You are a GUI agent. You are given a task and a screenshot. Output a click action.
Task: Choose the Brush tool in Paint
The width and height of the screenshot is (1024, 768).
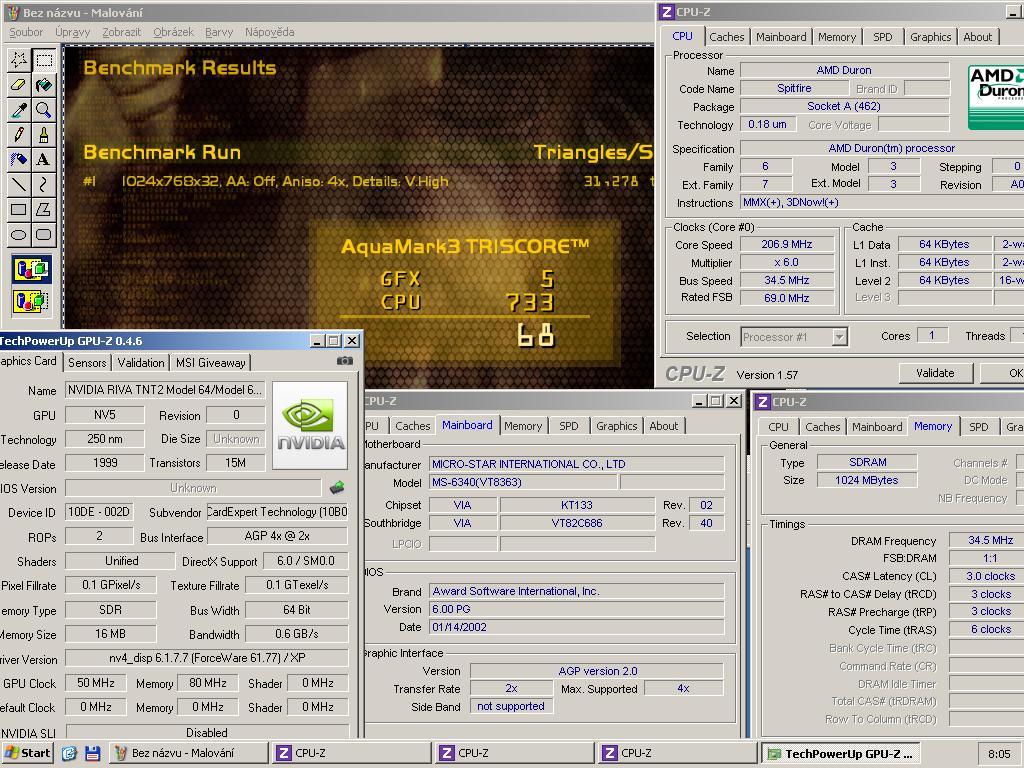pyautogui.click(x=44, y=135)
